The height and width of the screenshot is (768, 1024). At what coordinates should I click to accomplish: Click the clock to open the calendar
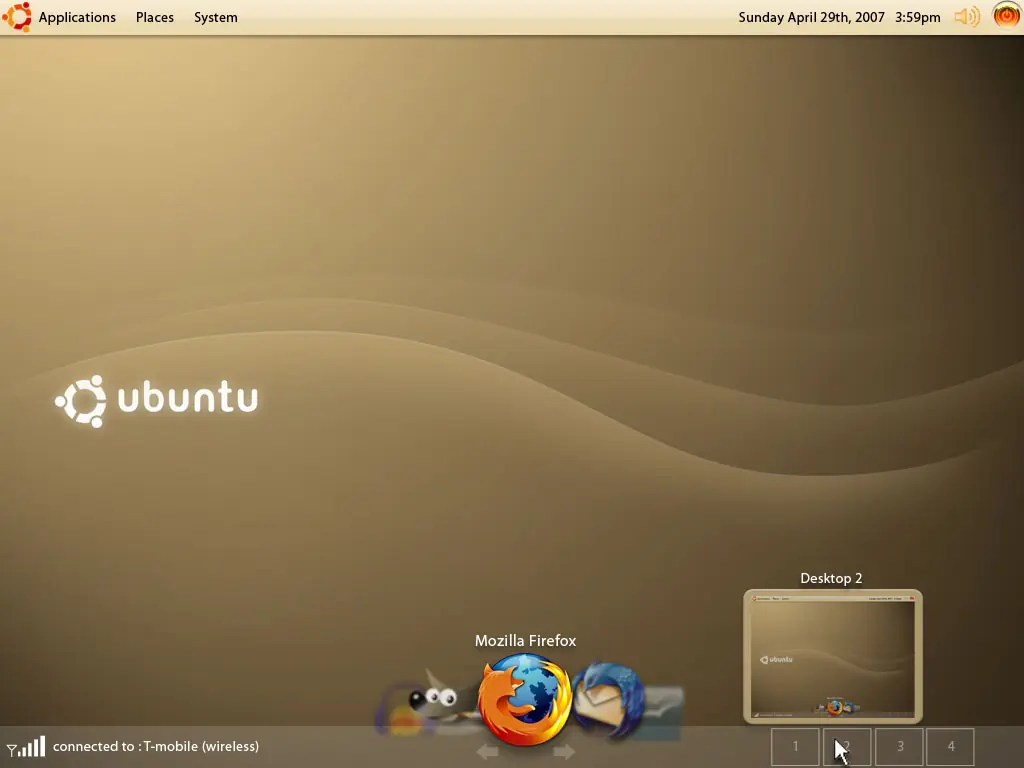pos(840,17)
